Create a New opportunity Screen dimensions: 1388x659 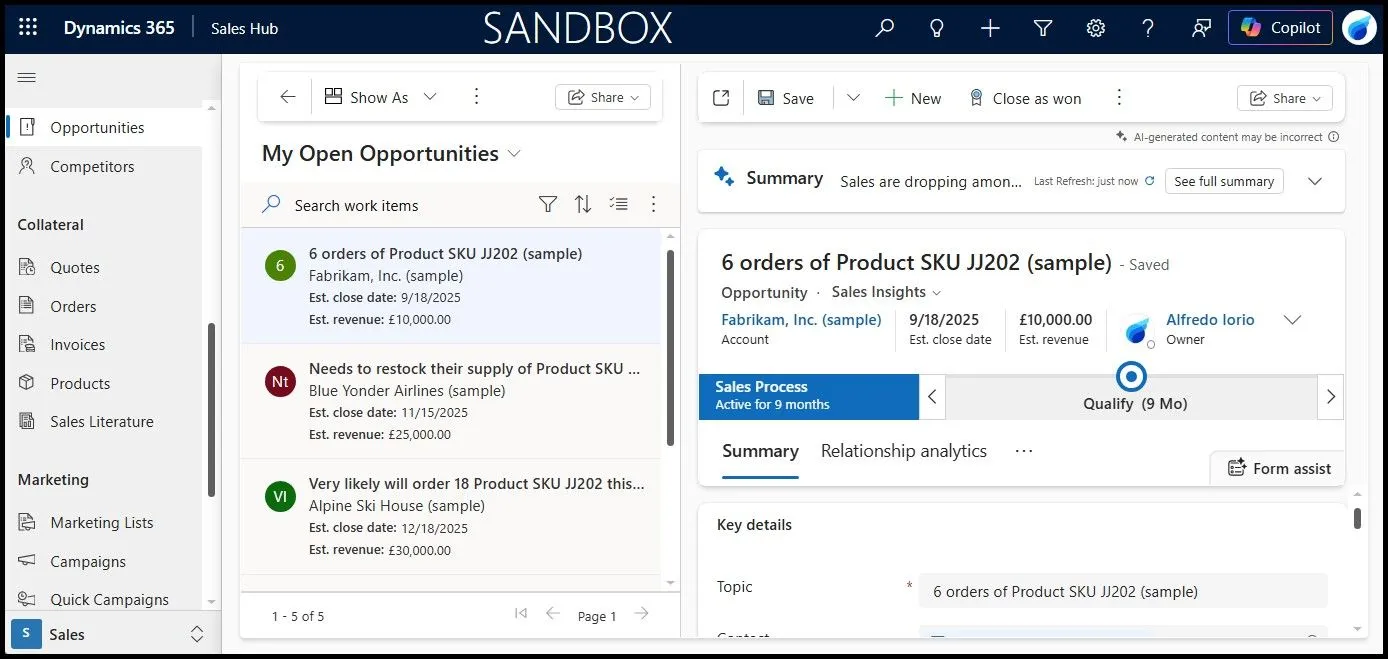coord(913,98)
